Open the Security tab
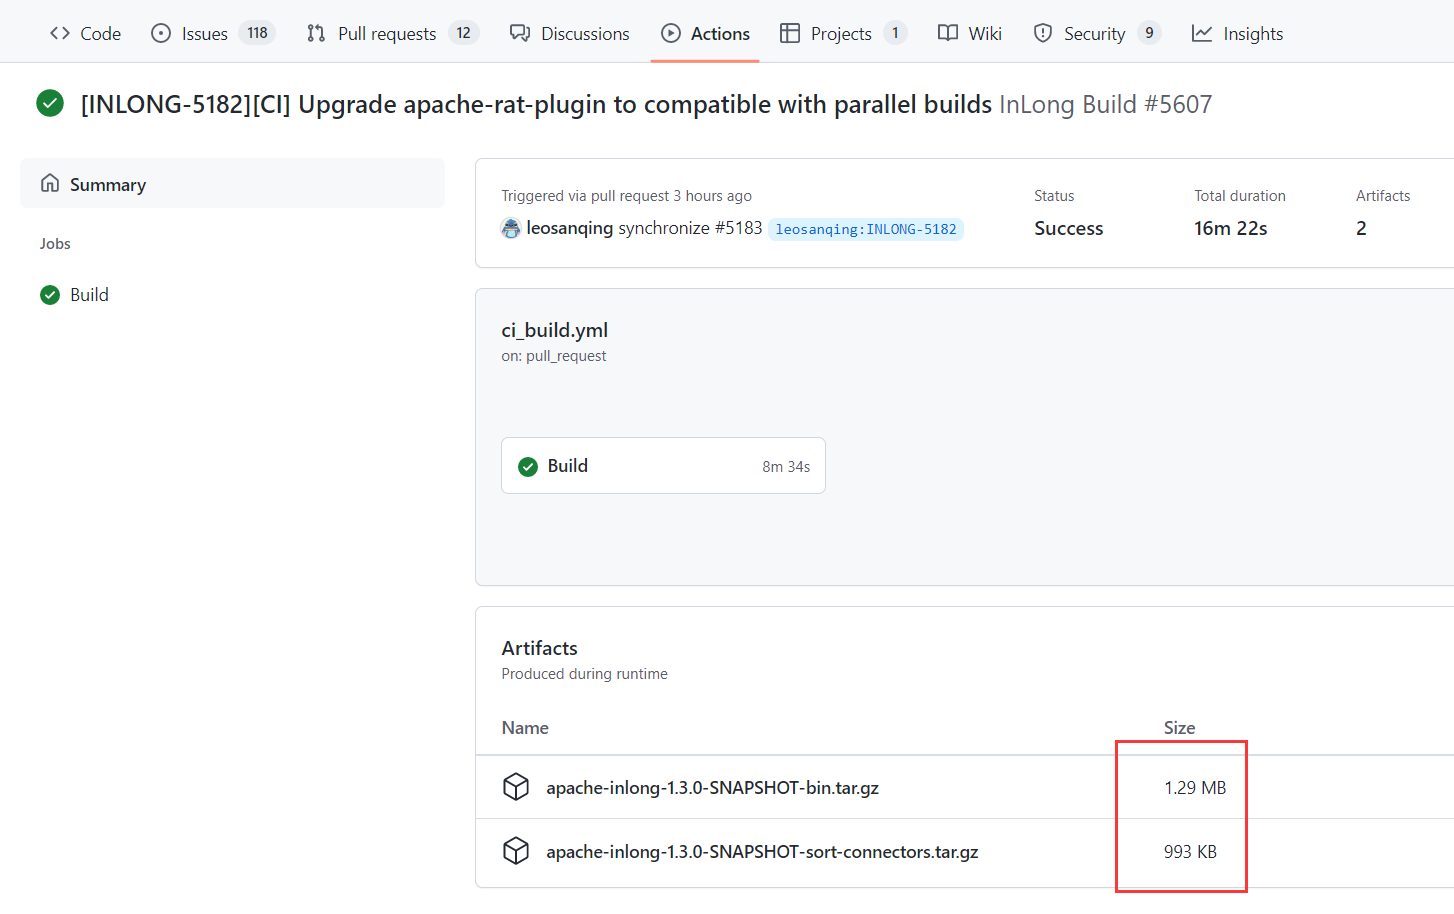 pyautogui.click(x=1096, y=33)
